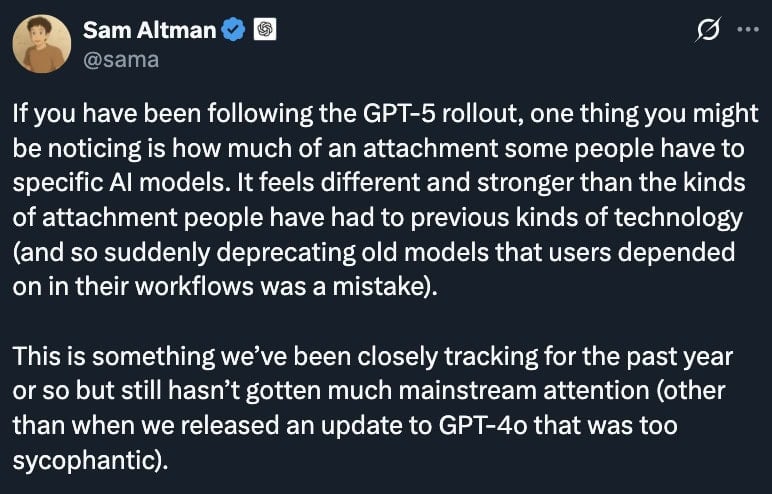Viewport: 772px width, 494px height.
Task: Click the Sam Altman display name
Action: click(150, 30)
